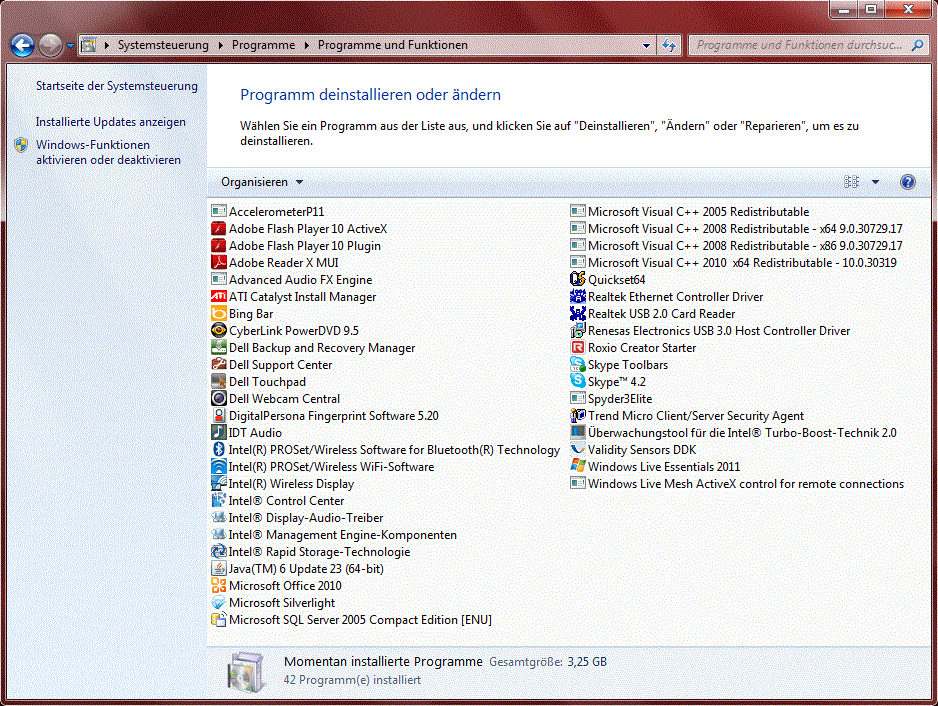This screenshot has width=938, height=706.
Task: Click the Dell Support Center icon
Action: [219, 364]
